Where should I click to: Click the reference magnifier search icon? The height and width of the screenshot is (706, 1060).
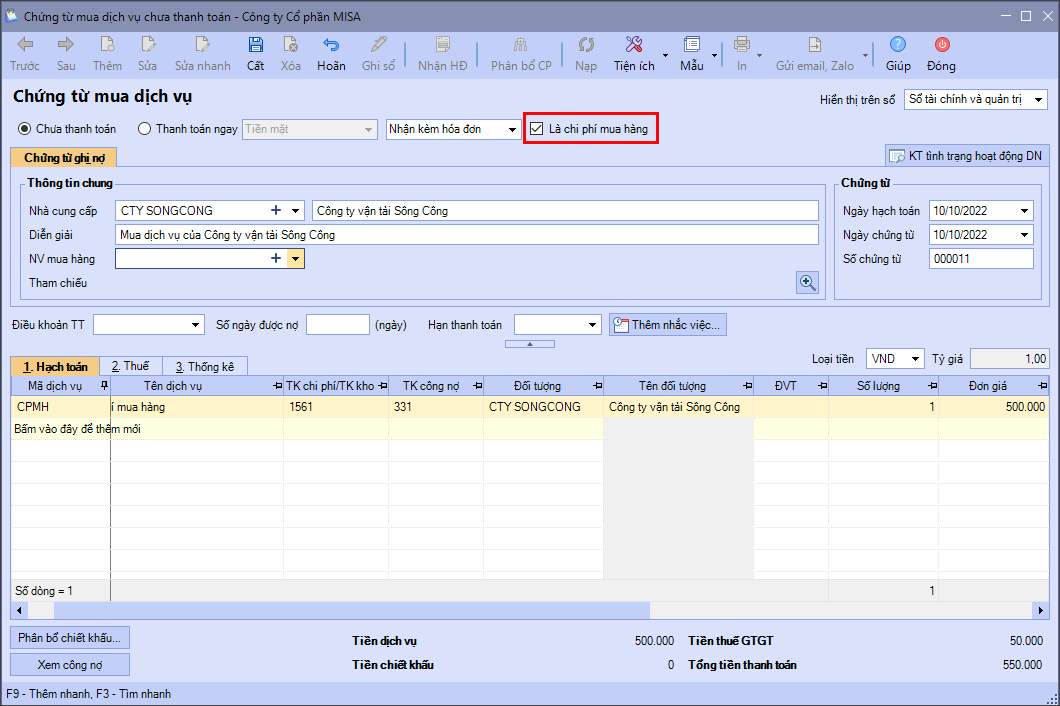807,282
